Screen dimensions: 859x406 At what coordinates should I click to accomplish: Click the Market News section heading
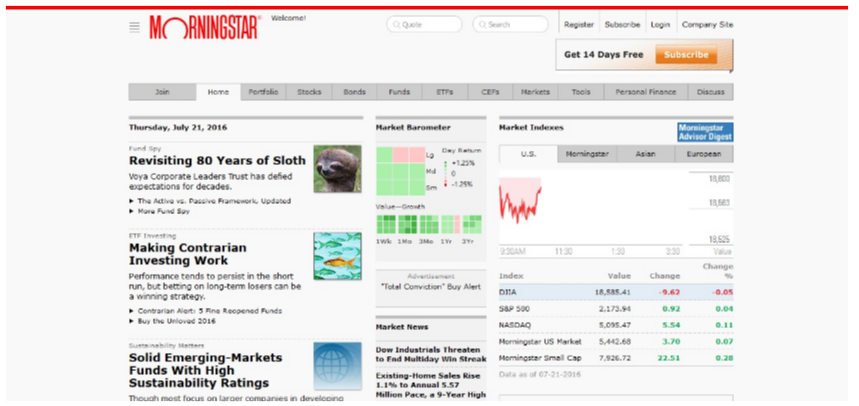click(402, 327)
